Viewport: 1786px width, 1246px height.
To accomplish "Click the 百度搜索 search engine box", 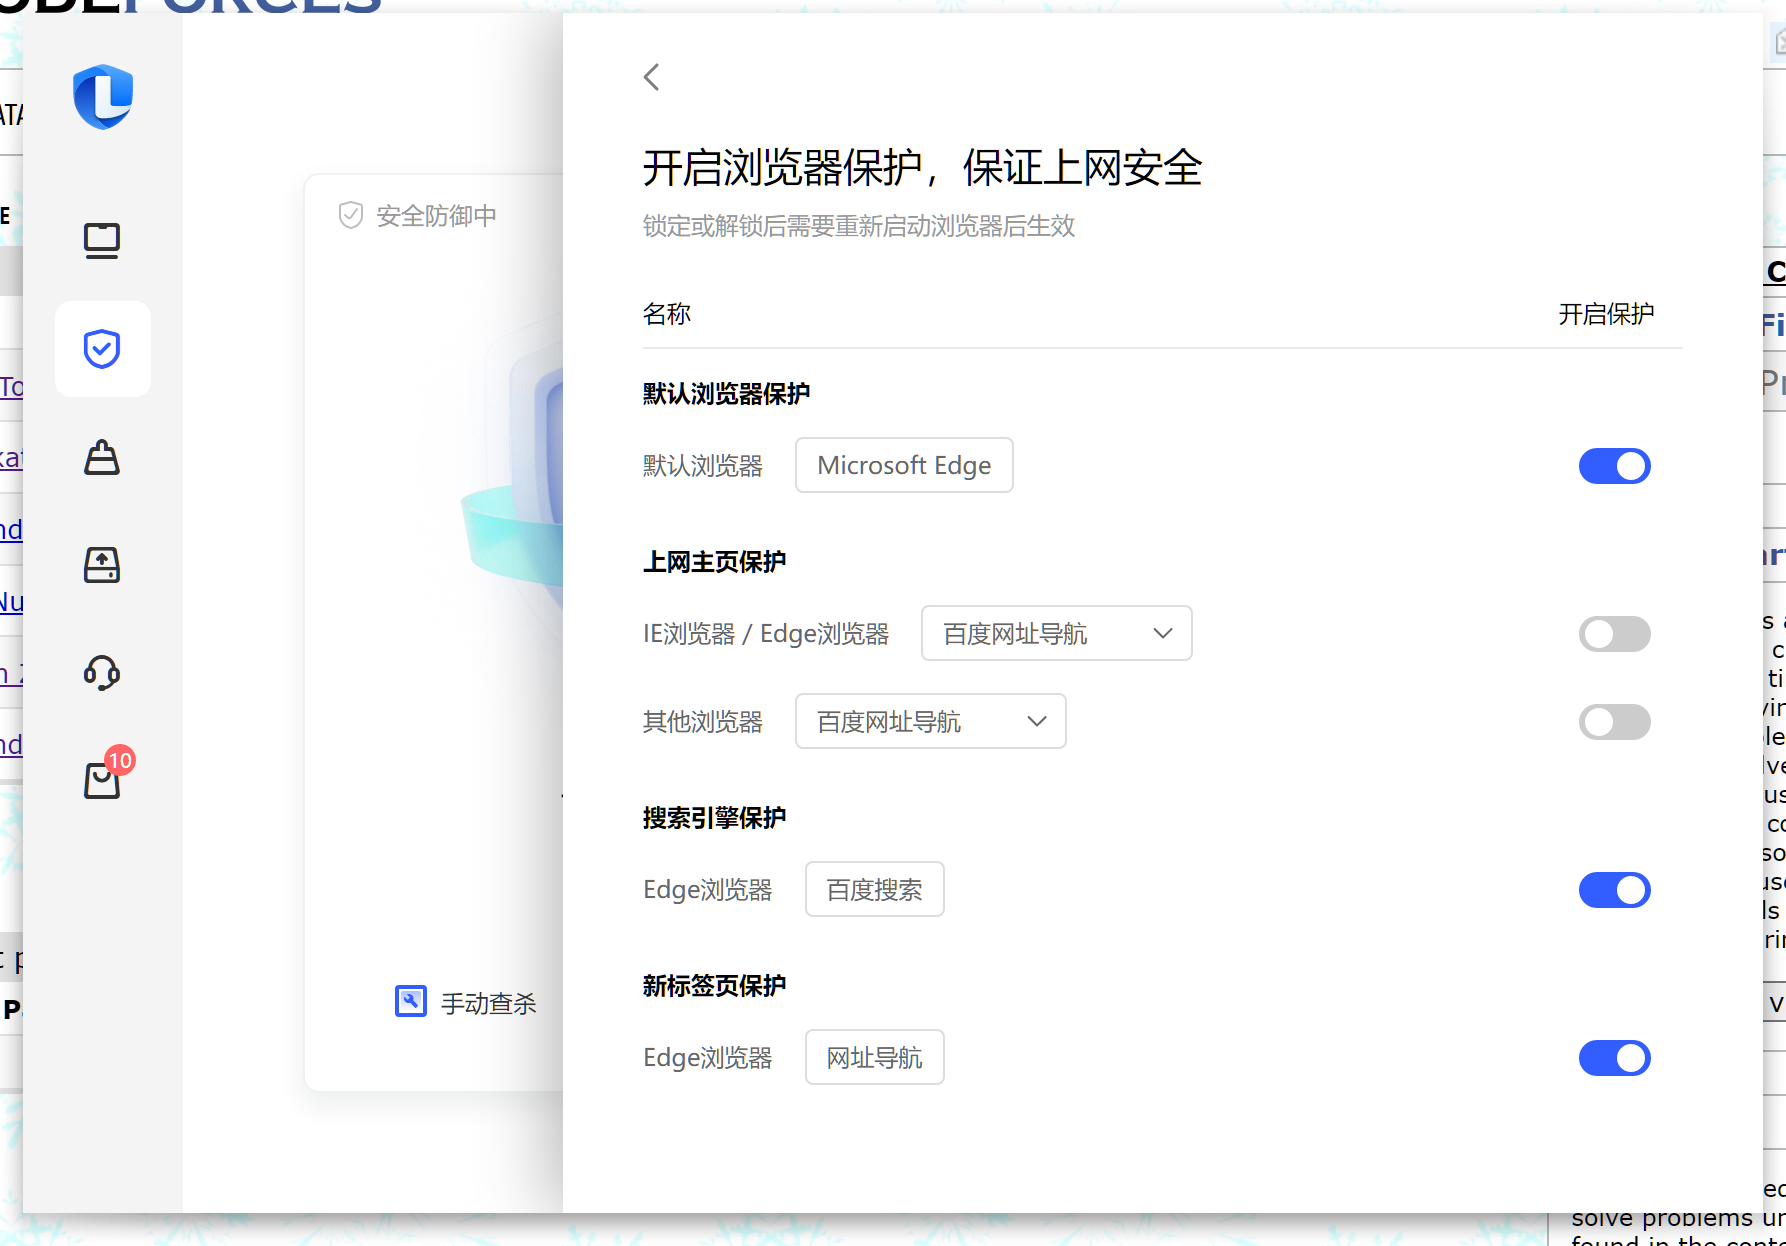I will (x=874, y=889).
